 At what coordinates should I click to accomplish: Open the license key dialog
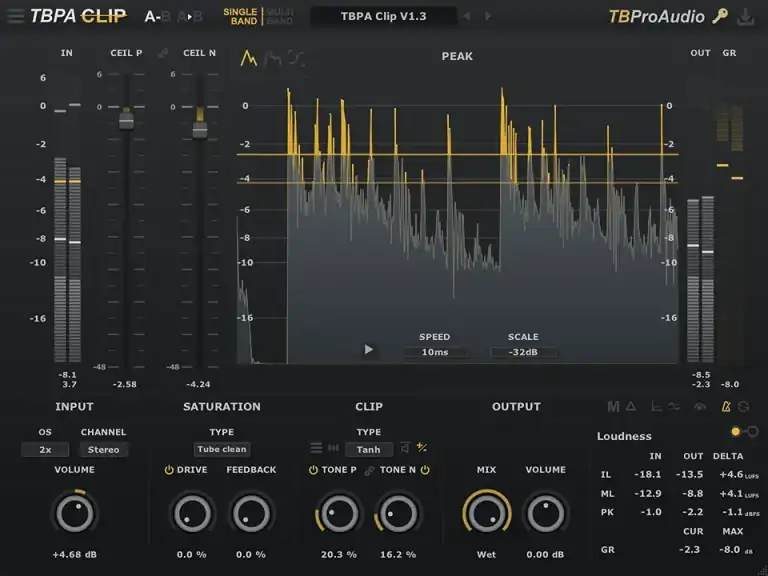coord(720,16)
